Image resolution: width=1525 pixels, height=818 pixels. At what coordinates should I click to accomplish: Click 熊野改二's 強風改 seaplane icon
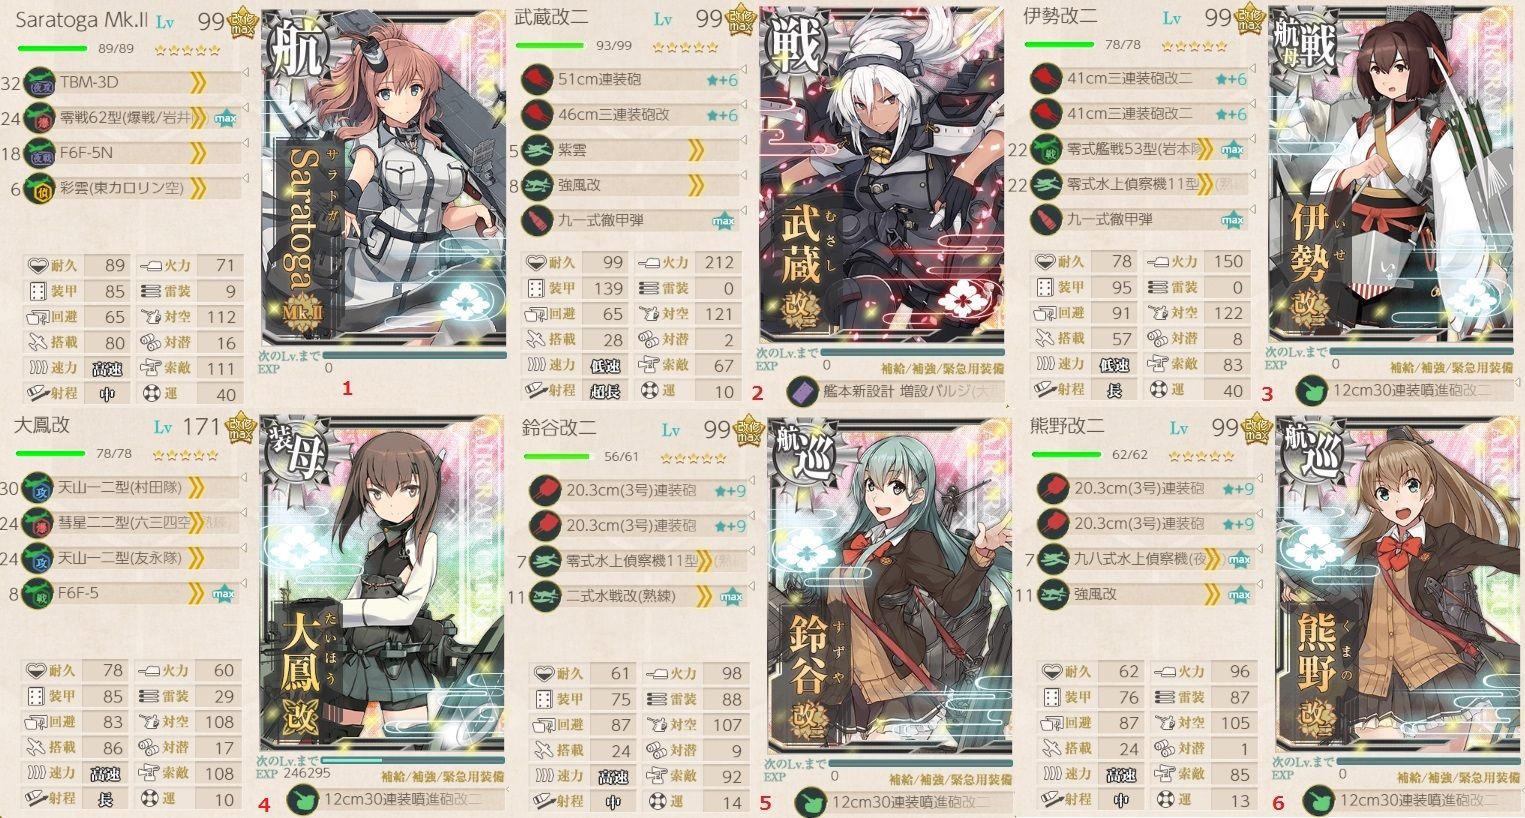[x=1053, y=594]
